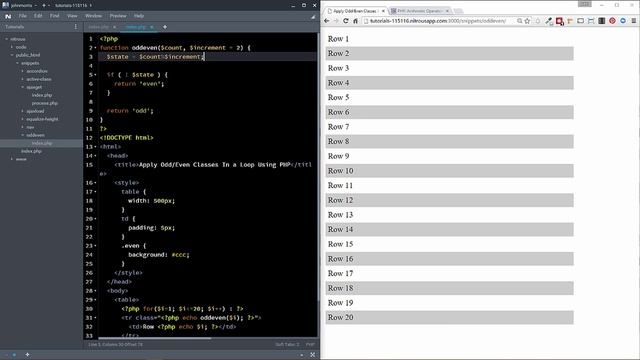Image resolution: width=640 pixels, height=360 pixels.
Task: Expand the active-class folder
Action: point(22,79)
